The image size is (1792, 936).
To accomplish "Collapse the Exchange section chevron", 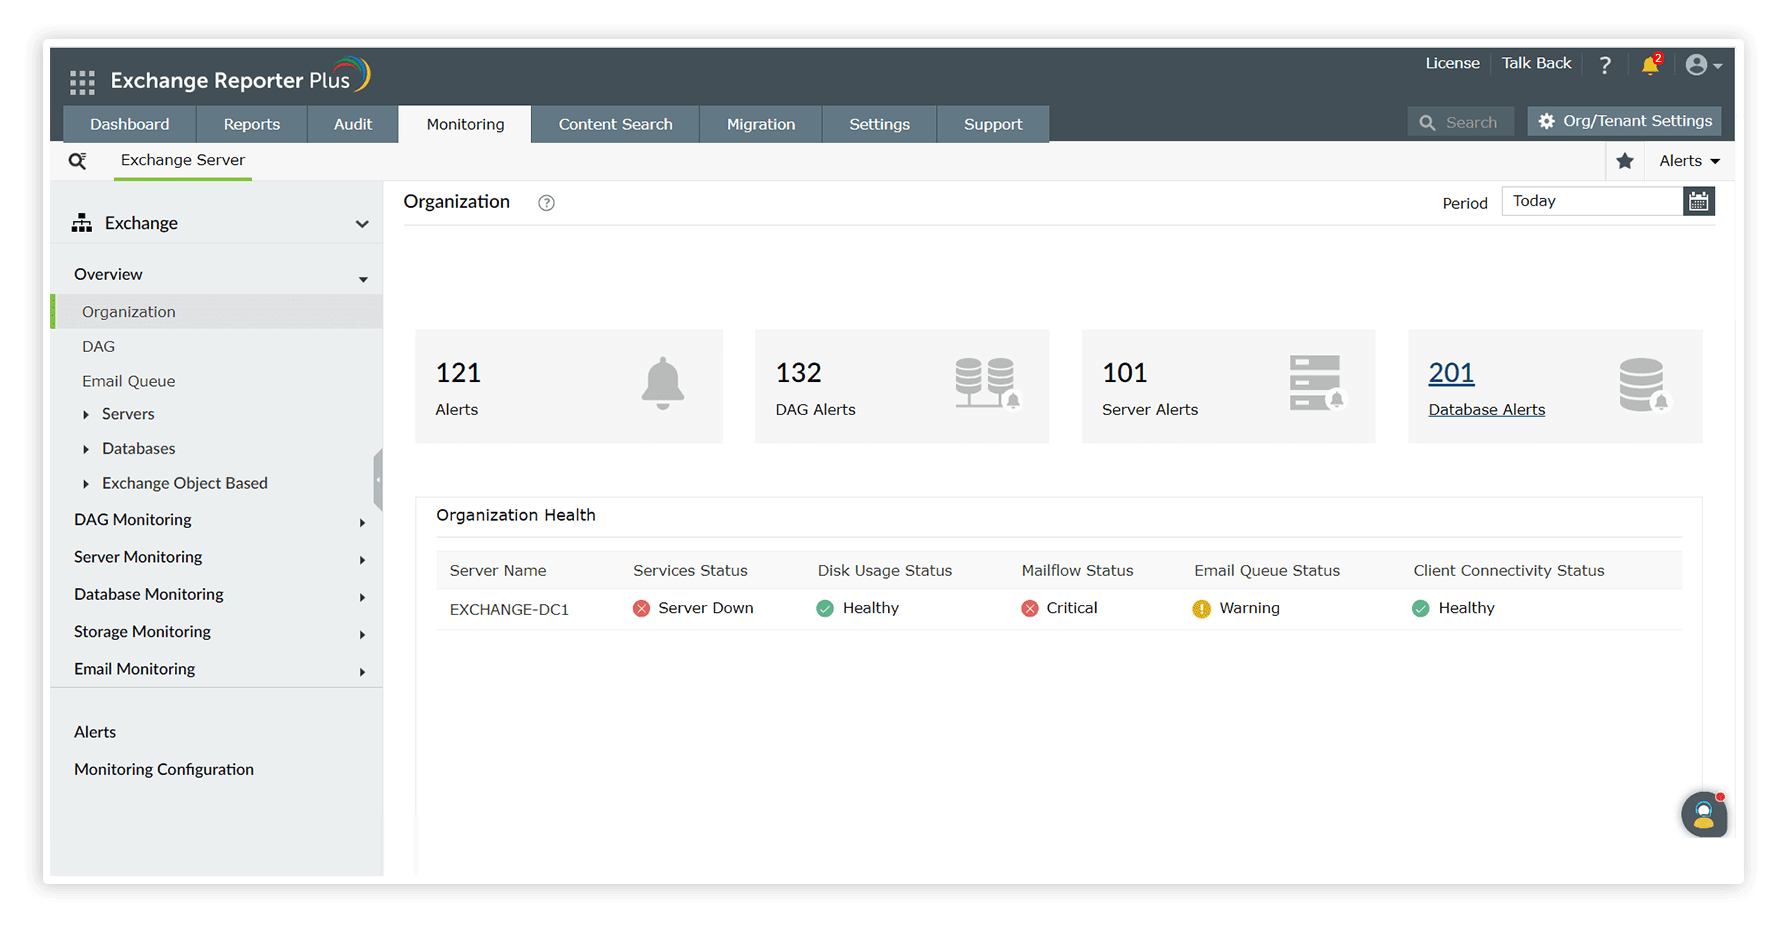I will 362,224.
